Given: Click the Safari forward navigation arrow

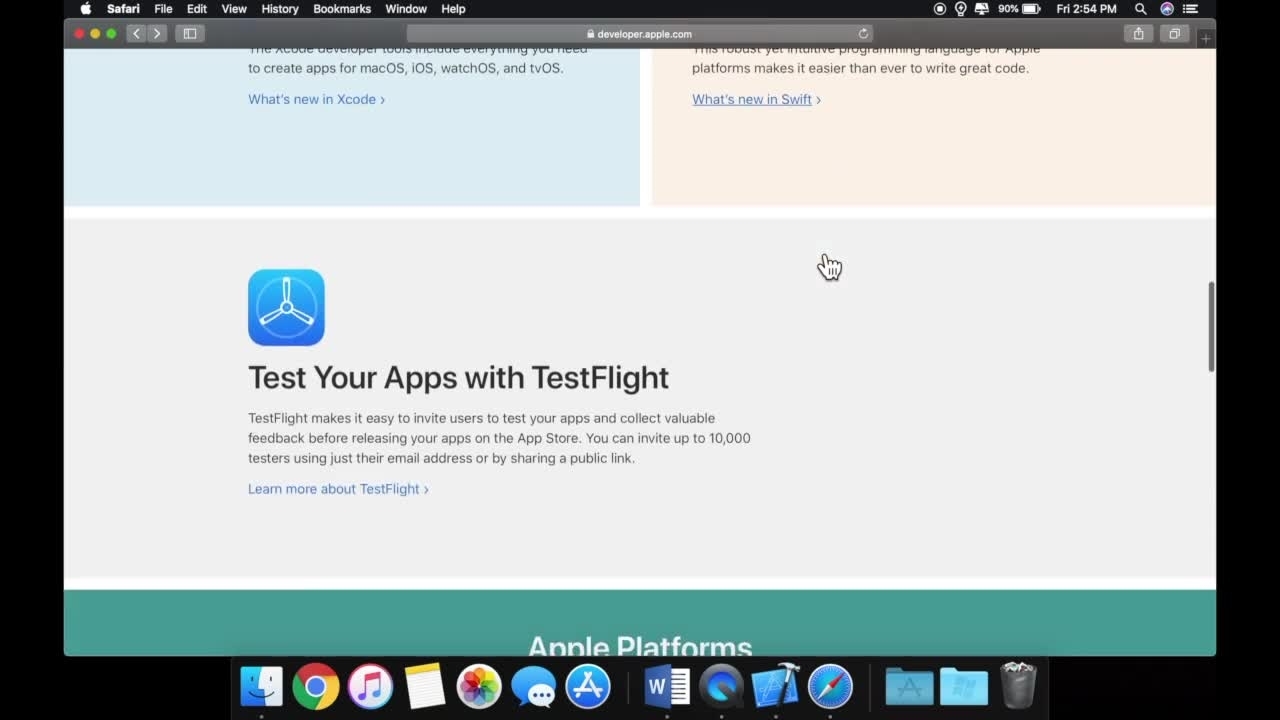Looking at the screenshot, I should (157, 34).
